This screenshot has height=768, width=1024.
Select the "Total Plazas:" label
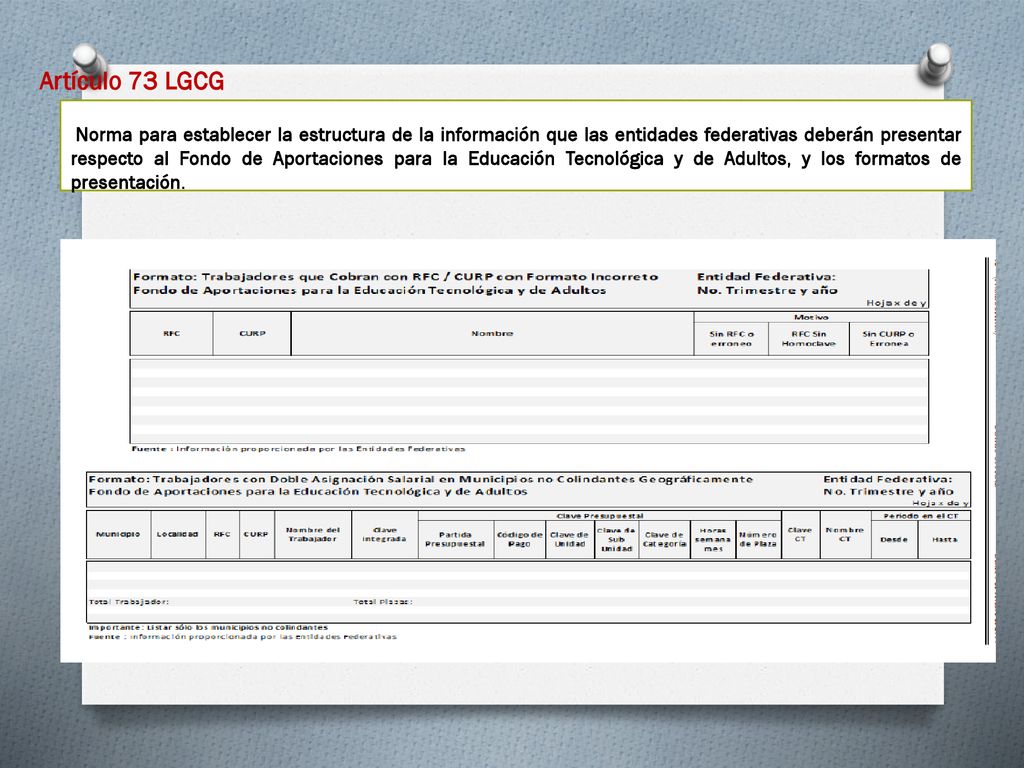(x=383, y=601)
